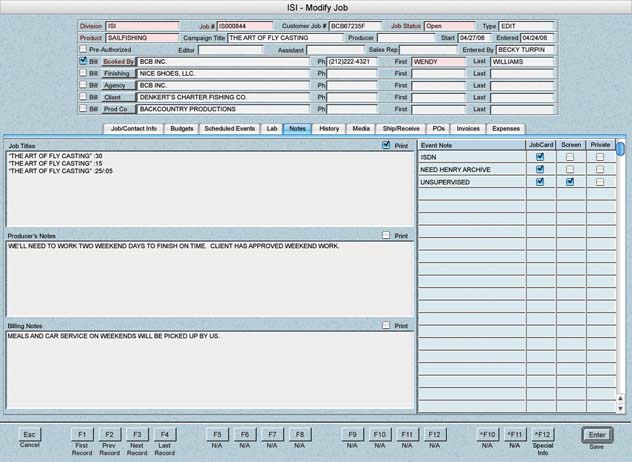This screenshot has height=462, width=632.
Task: Open the Invoices tab
Action: tap(468, 129)
